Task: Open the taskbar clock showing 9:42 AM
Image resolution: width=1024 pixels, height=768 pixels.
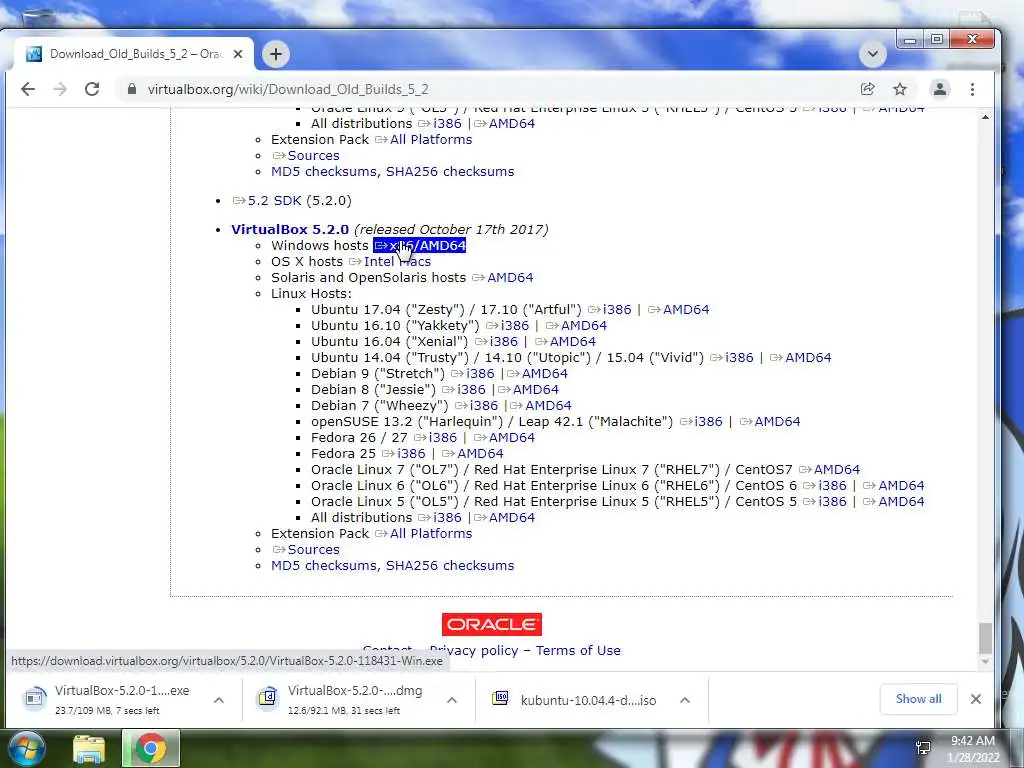Action: coord(973,748)
